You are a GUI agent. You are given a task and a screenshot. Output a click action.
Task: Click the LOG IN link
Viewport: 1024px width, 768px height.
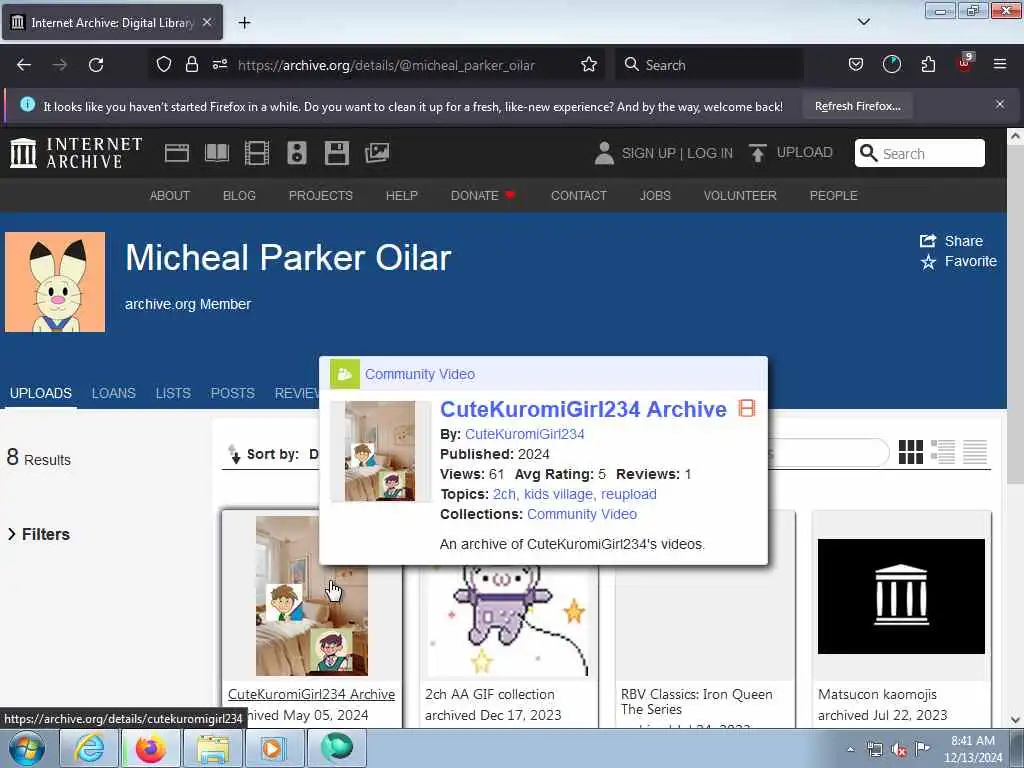pyautogui.click(x=710, y=153)
